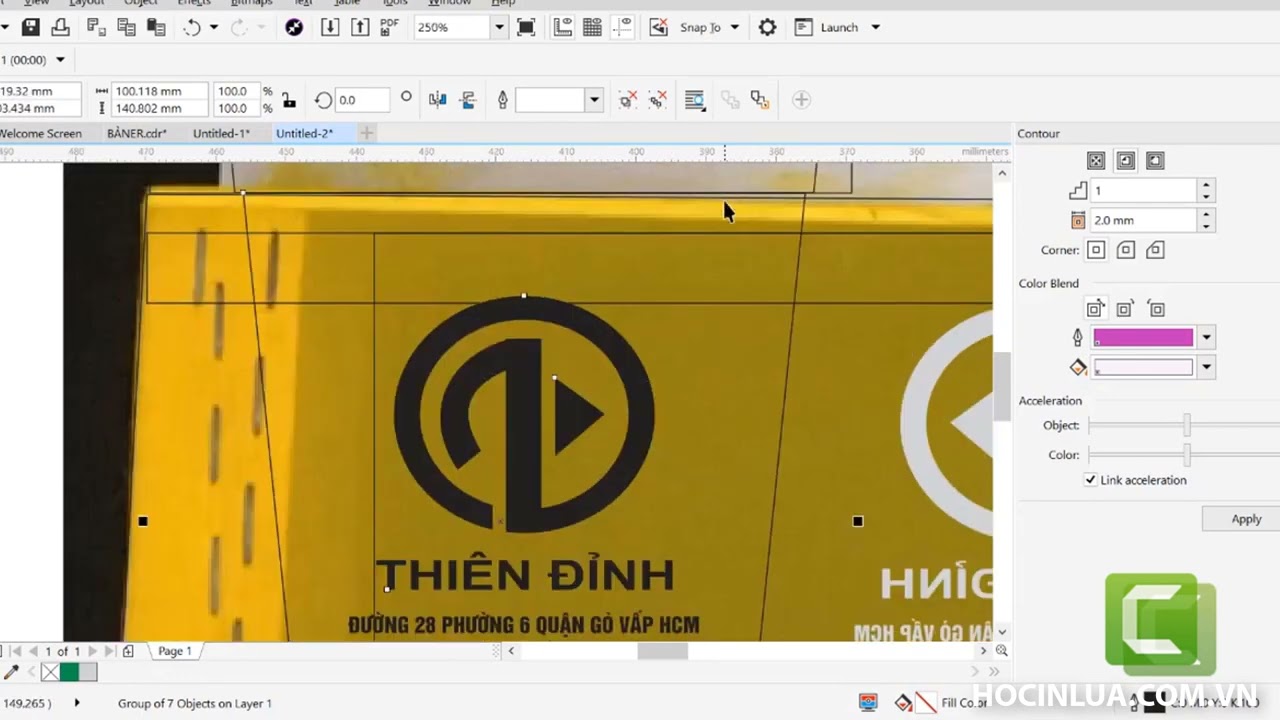This screenshot has height=720, width=1280.
Task: Select the Inside contour option
Action: 1126,161
